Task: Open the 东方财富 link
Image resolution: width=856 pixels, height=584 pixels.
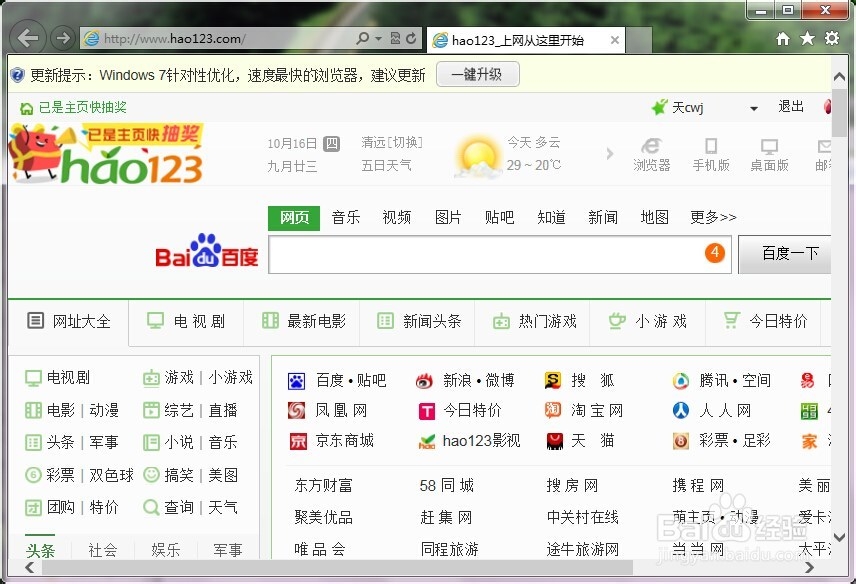Action: point(323,485)
